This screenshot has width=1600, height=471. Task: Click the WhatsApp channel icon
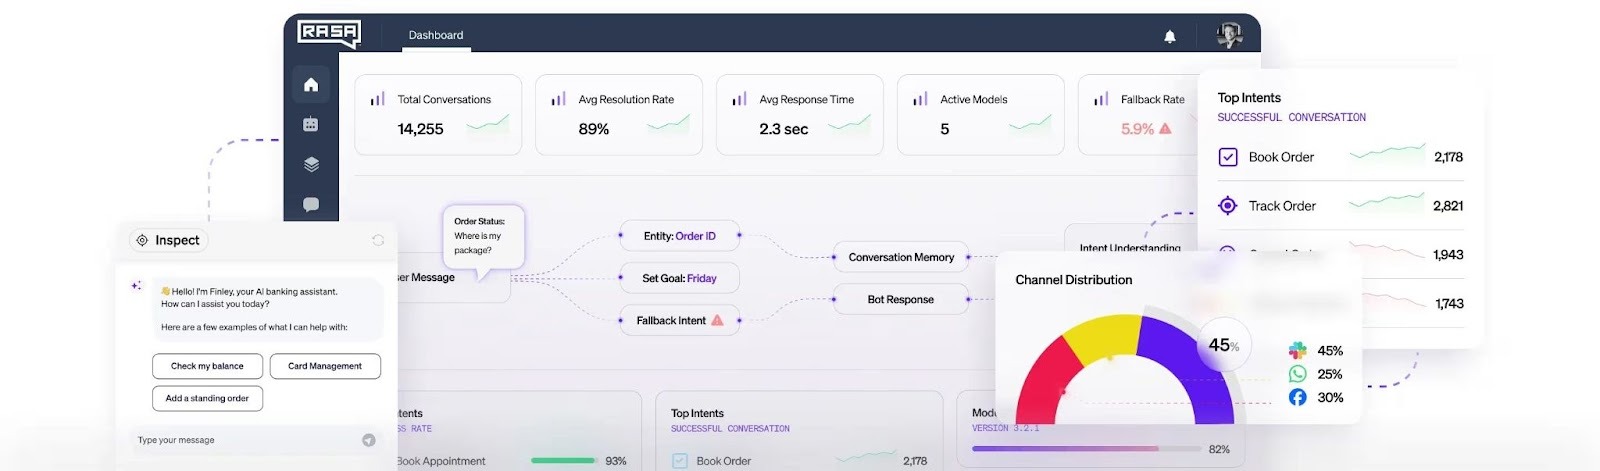(1297, 374)
